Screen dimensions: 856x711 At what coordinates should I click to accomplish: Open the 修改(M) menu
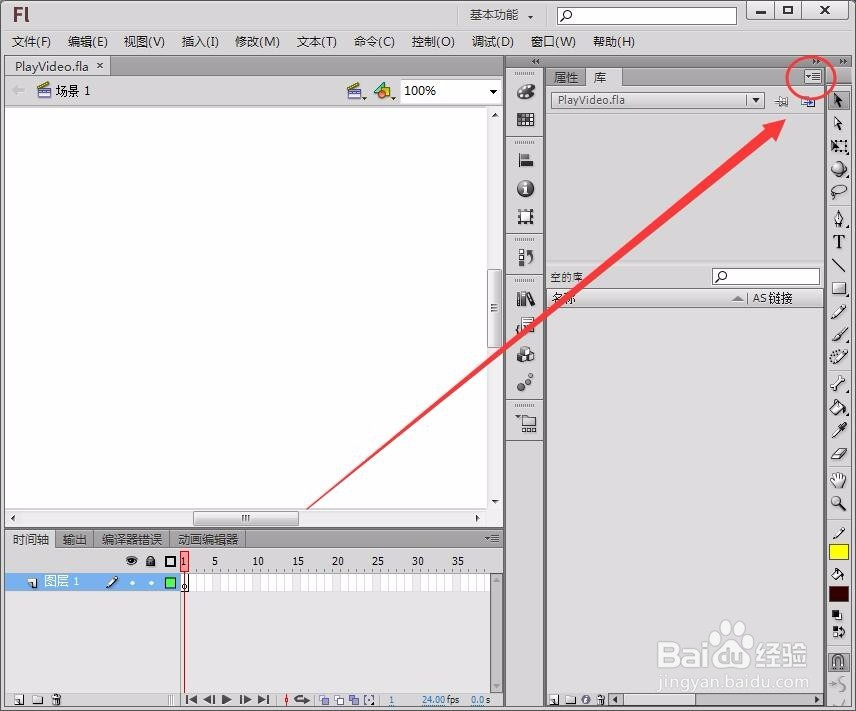point(257,42)
